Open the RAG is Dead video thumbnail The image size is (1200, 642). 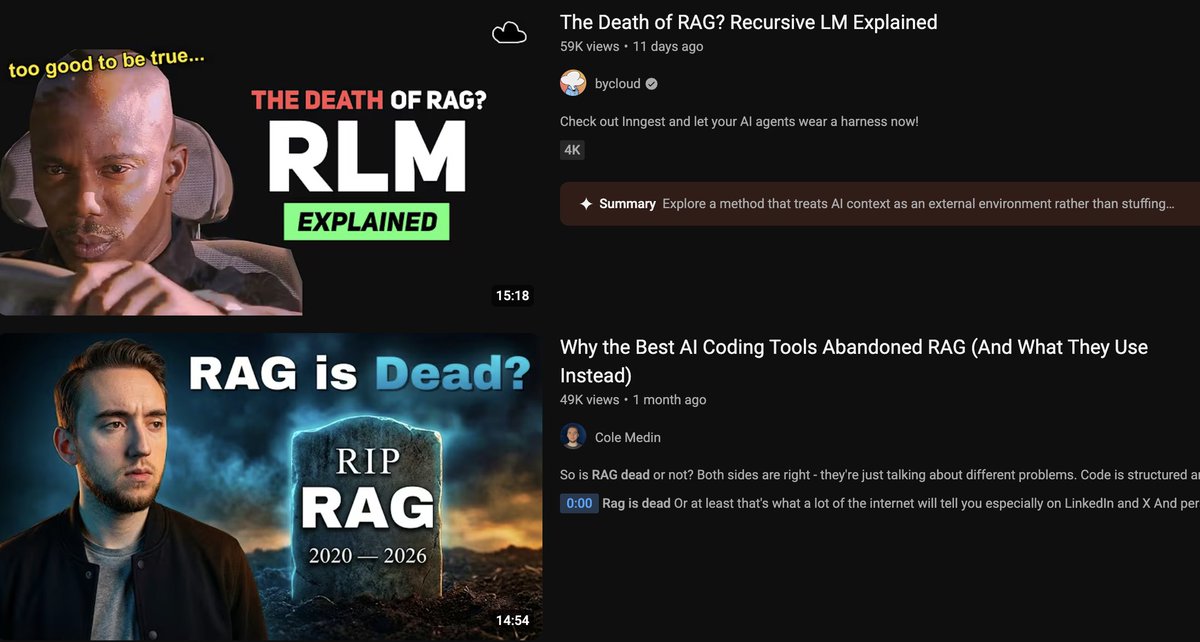pos(270,487)
